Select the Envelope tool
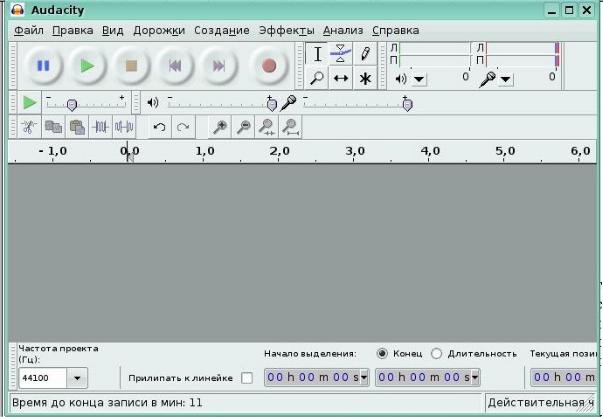The width and height of the screenshot is (603, 417). click(341, 54)
